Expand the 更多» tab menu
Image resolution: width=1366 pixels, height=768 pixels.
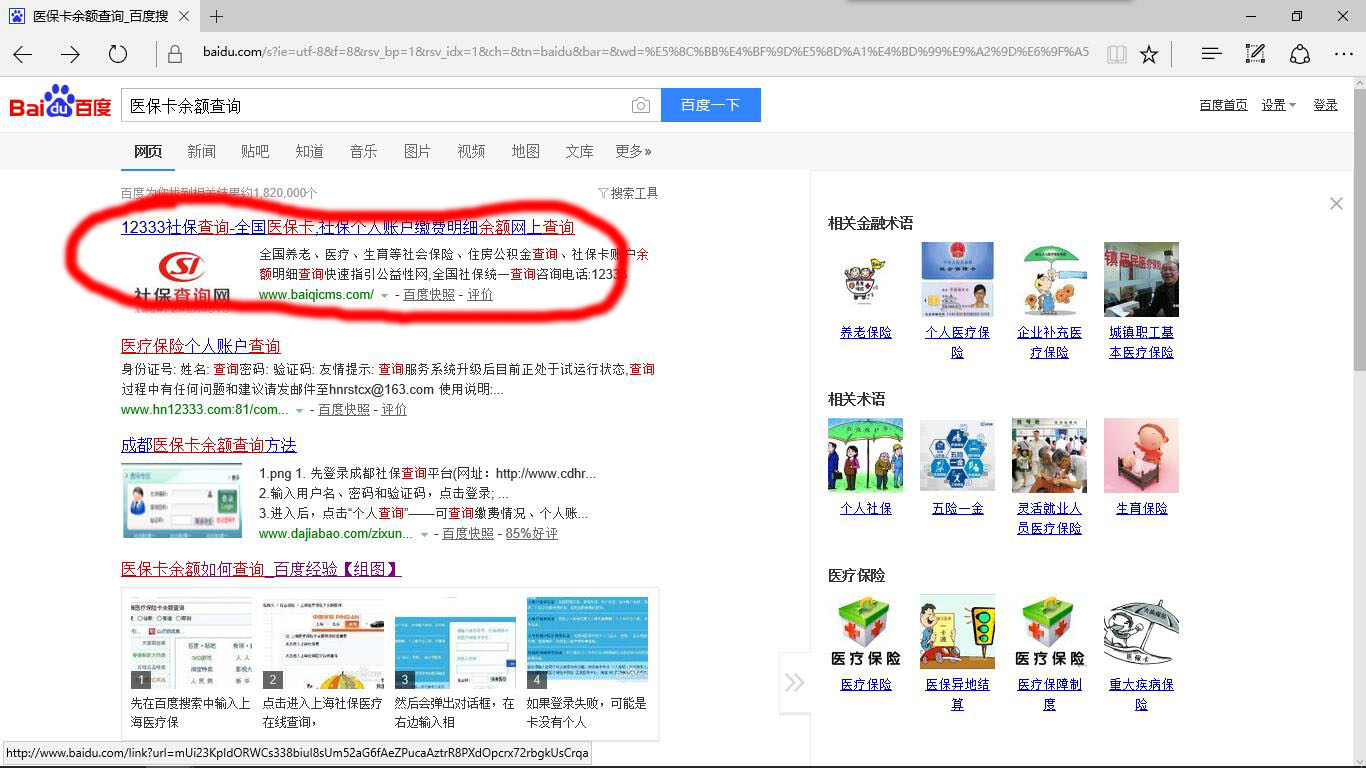pyautogui.click(x=633, y=151)
